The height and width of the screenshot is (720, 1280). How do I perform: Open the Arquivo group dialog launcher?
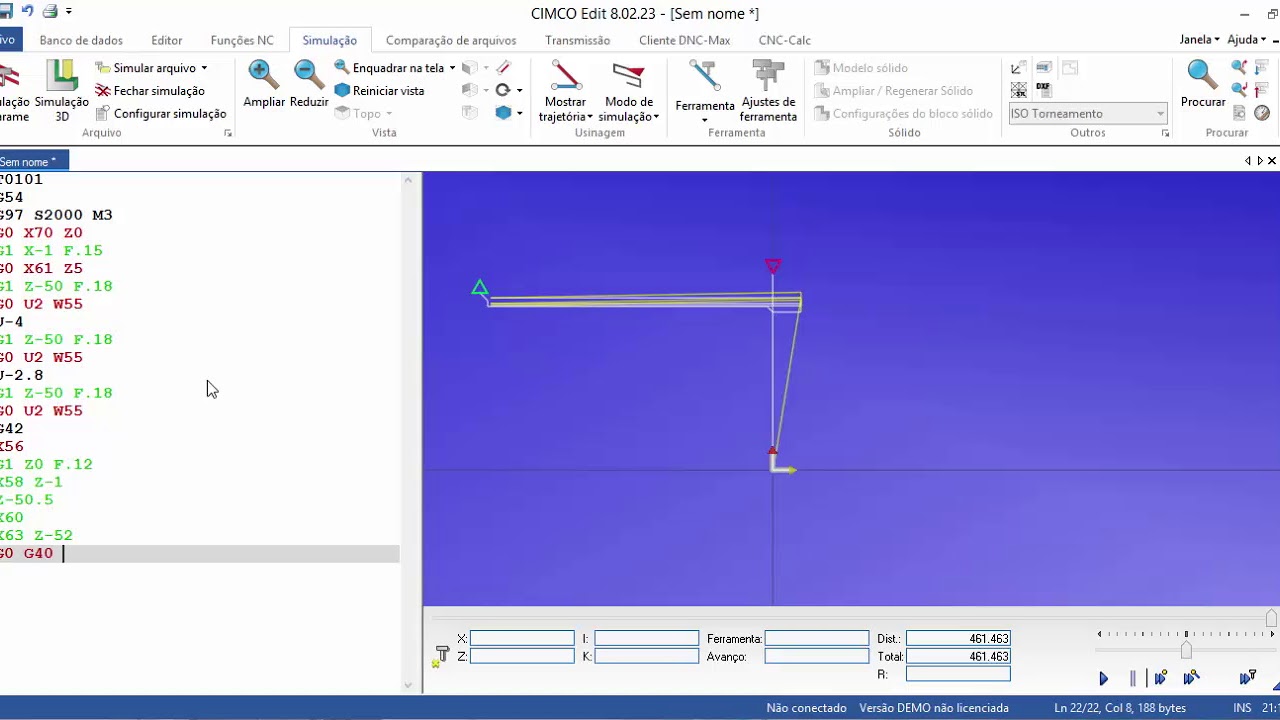(x=228, y=133)
